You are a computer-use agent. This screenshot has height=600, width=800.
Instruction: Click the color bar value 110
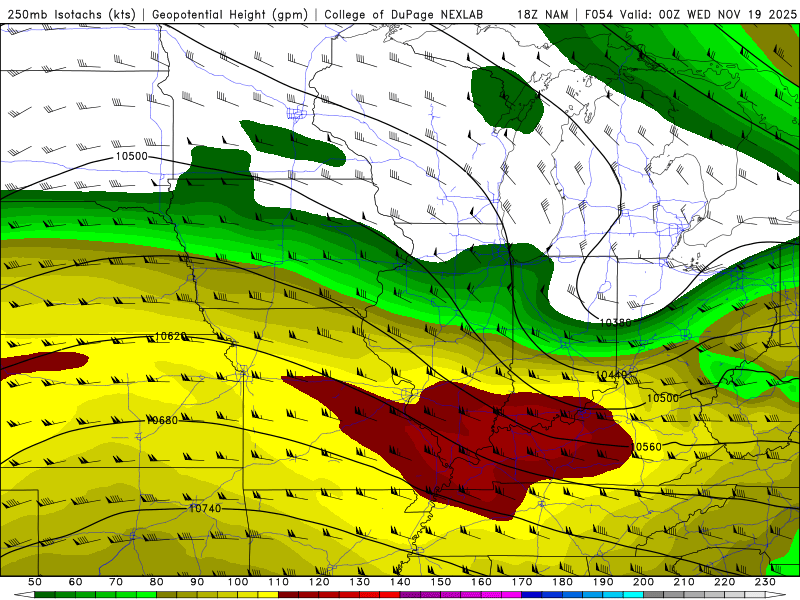tap(279, 582)
